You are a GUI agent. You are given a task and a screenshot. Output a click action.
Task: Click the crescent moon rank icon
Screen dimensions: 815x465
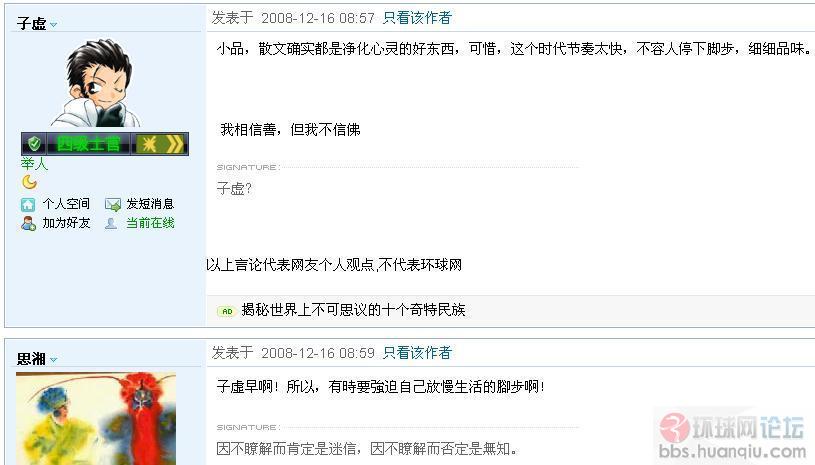30,182
